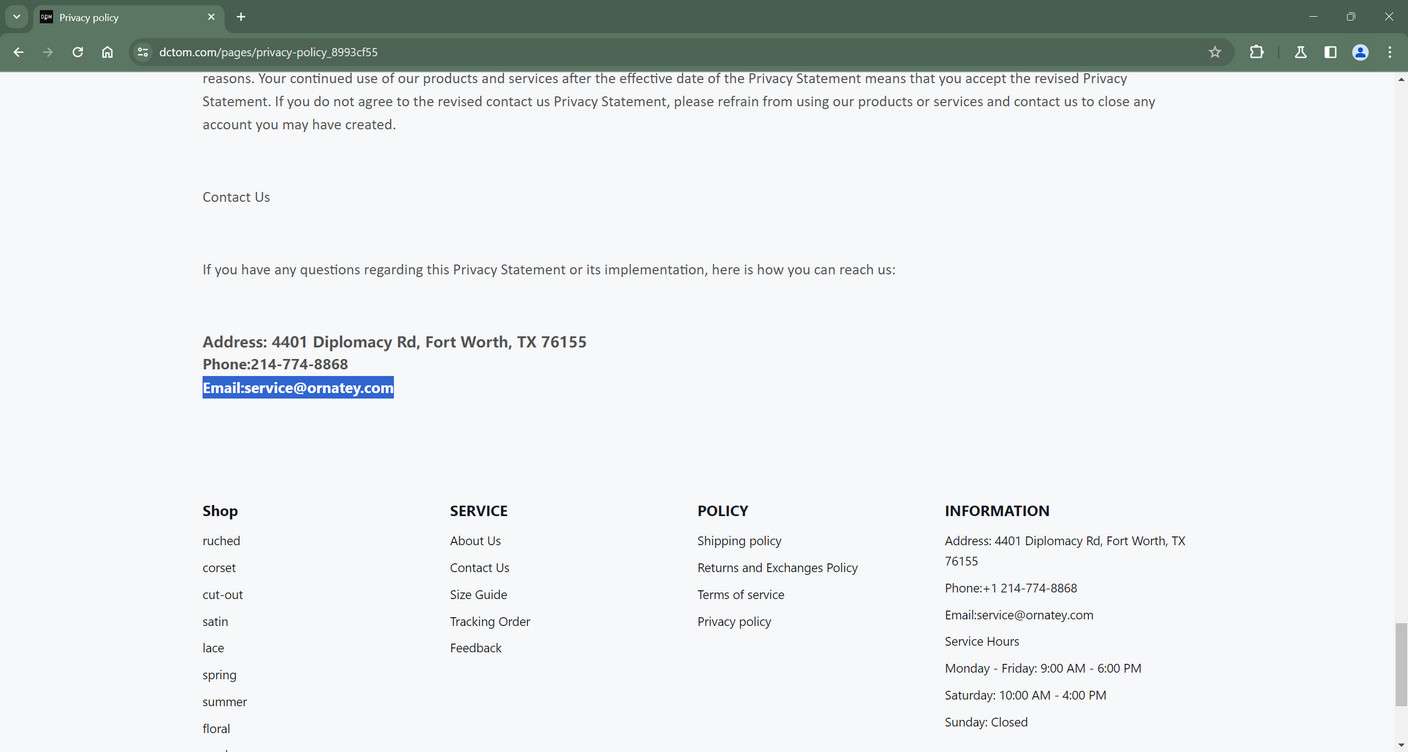Click Monday - Friday hours text
Viewport: 1408px width, 752px height.
tap(1043, 669)
